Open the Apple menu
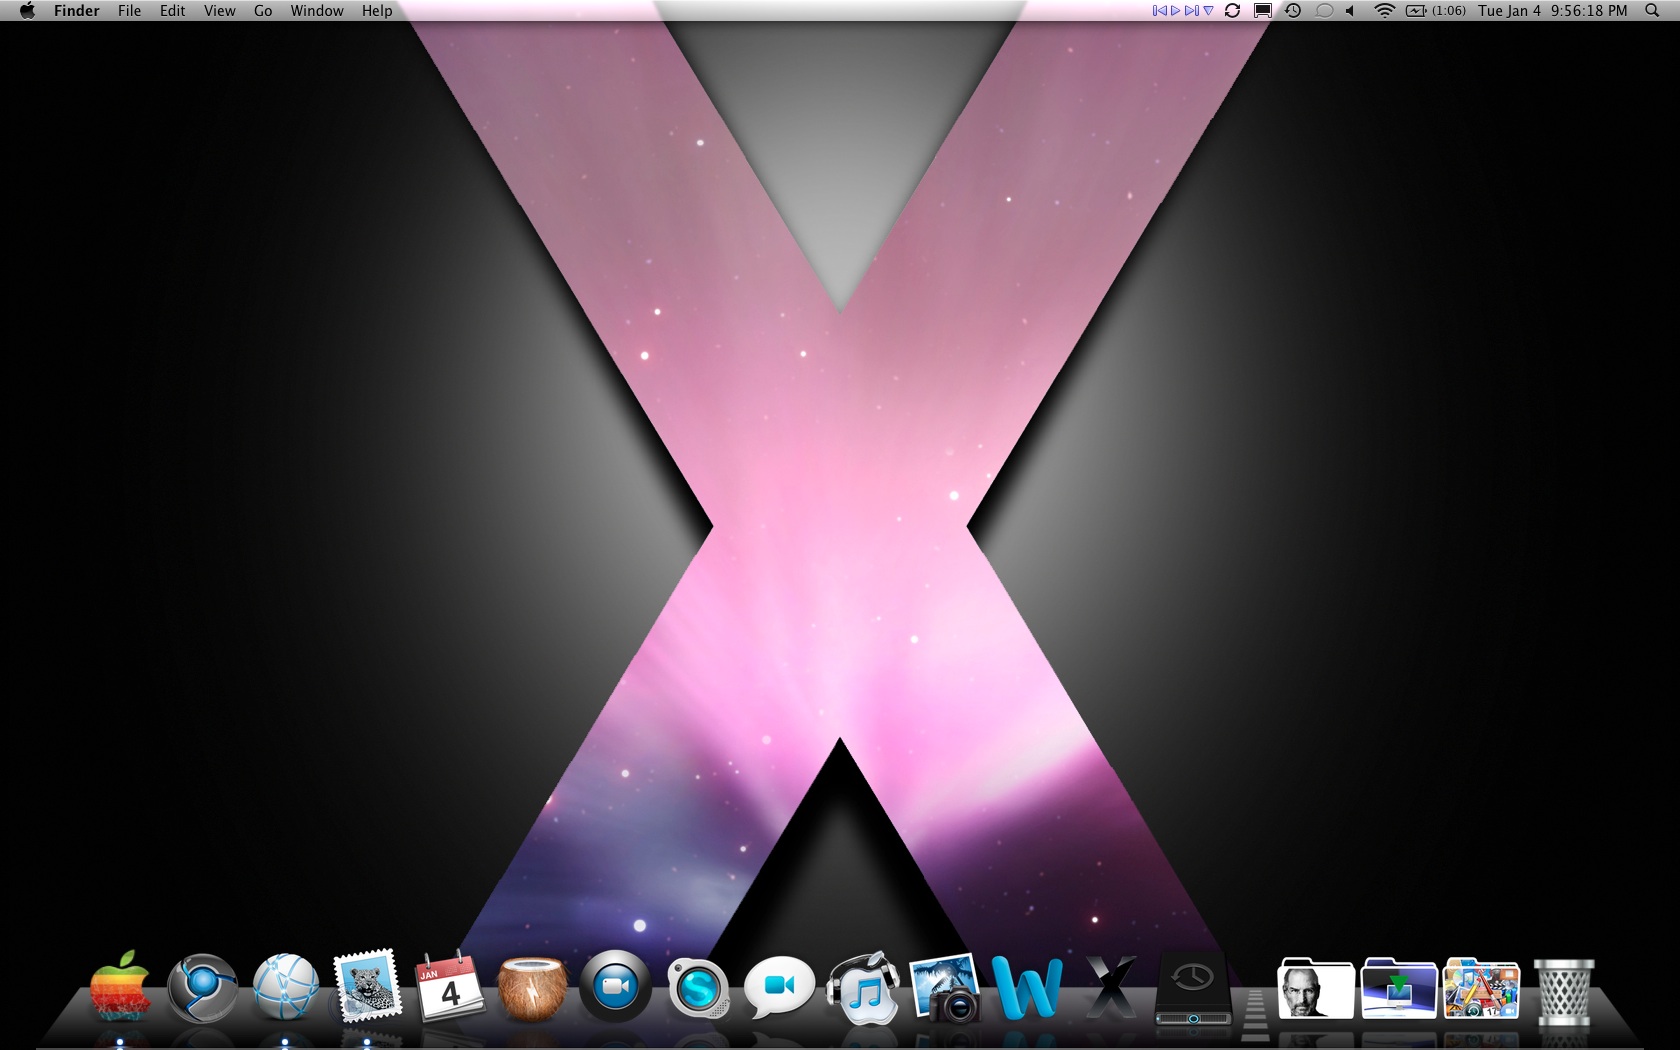The image size is (1680, 1050). tap(27, 11)
